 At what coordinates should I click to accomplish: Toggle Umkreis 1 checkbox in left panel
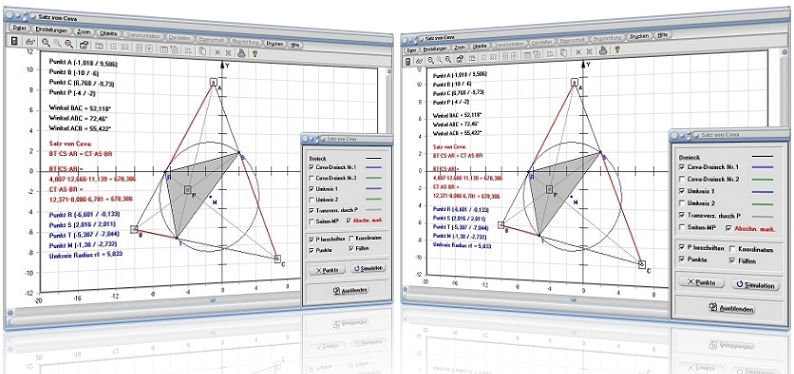tap(311, 188)
